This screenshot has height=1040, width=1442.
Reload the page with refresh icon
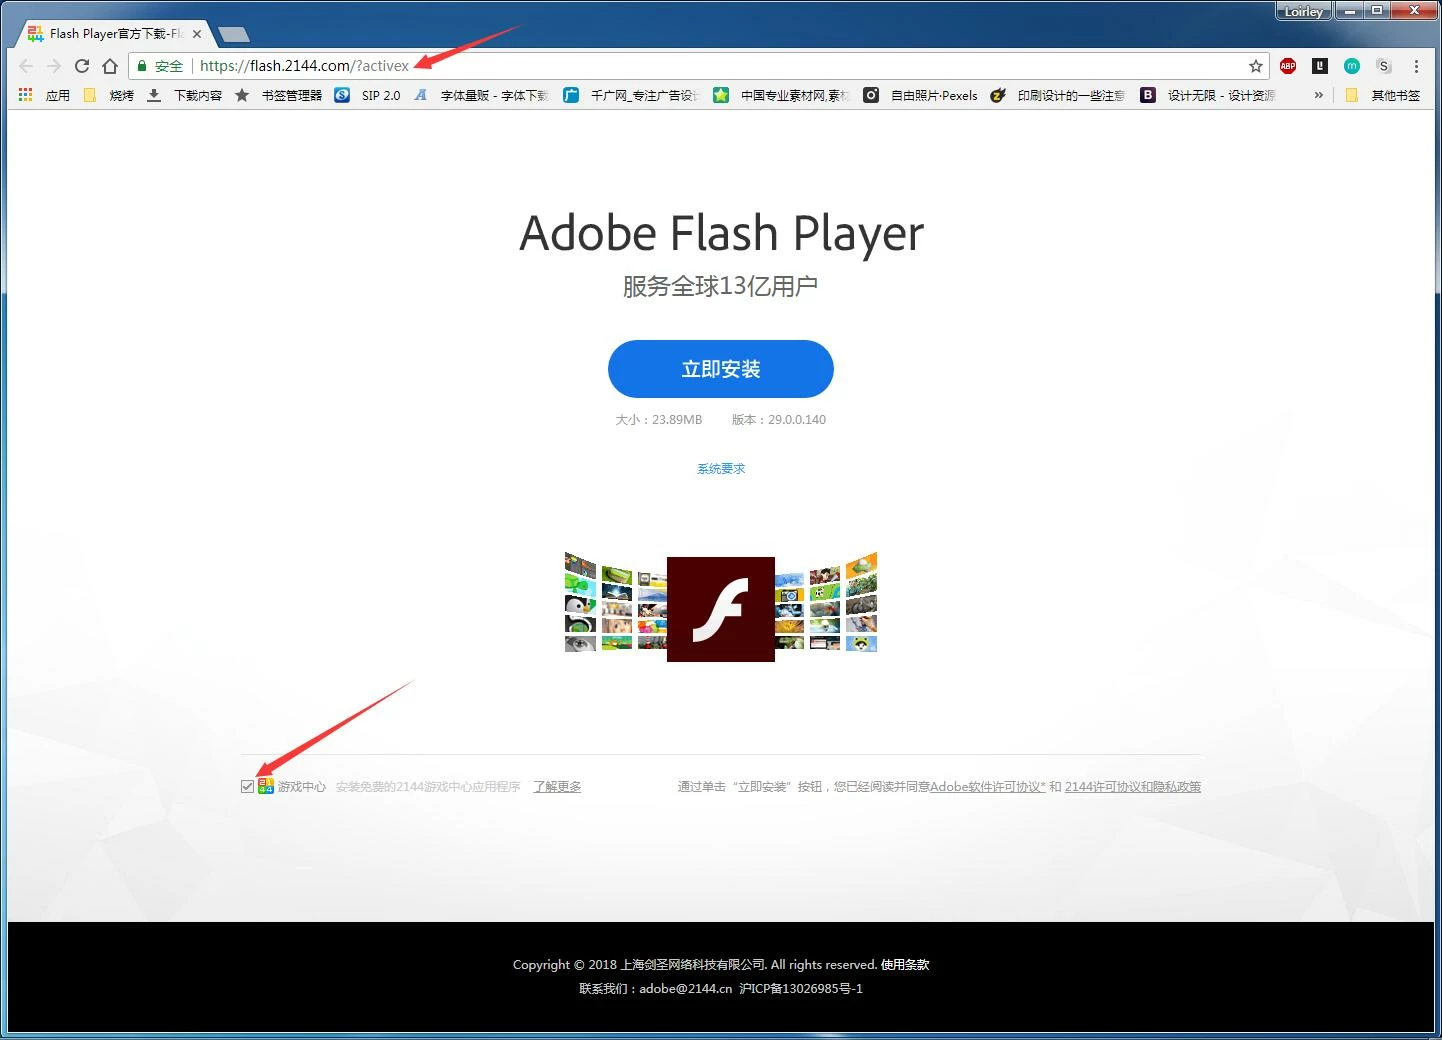tap(82, 66)
